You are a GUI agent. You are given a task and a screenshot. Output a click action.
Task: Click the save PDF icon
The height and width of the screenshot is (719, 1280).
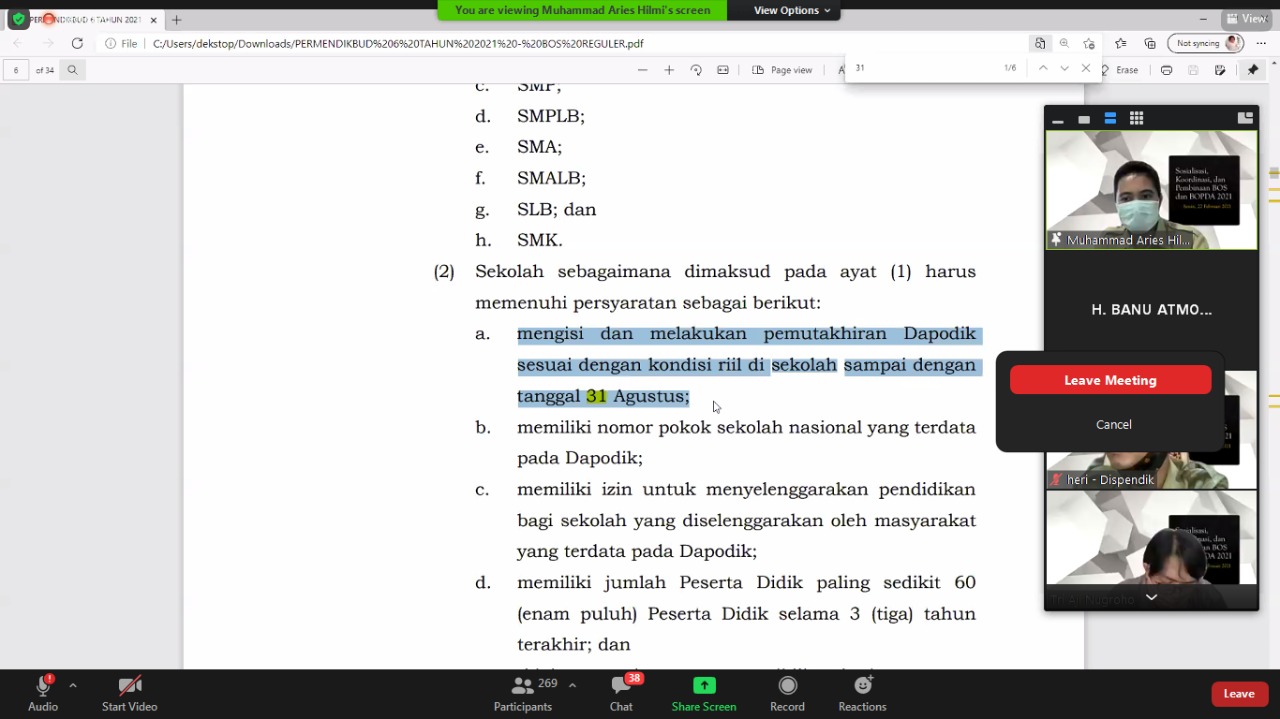point(1193,70)
